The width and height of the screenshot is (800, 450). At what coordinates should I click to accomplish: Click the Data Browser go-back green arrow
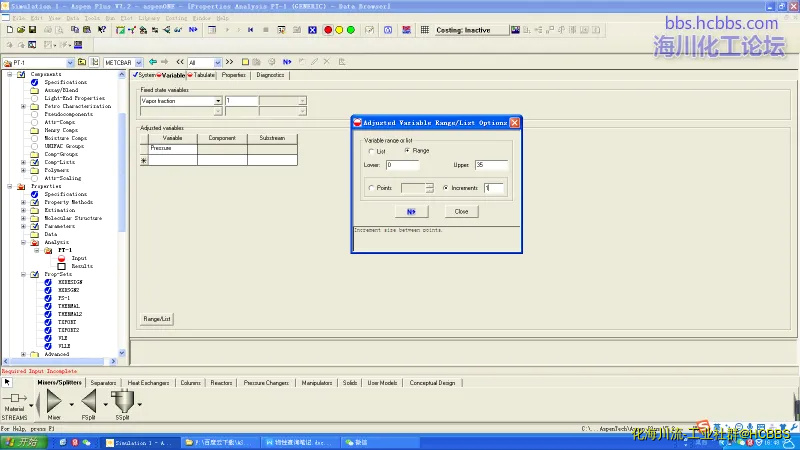[153, 62]
